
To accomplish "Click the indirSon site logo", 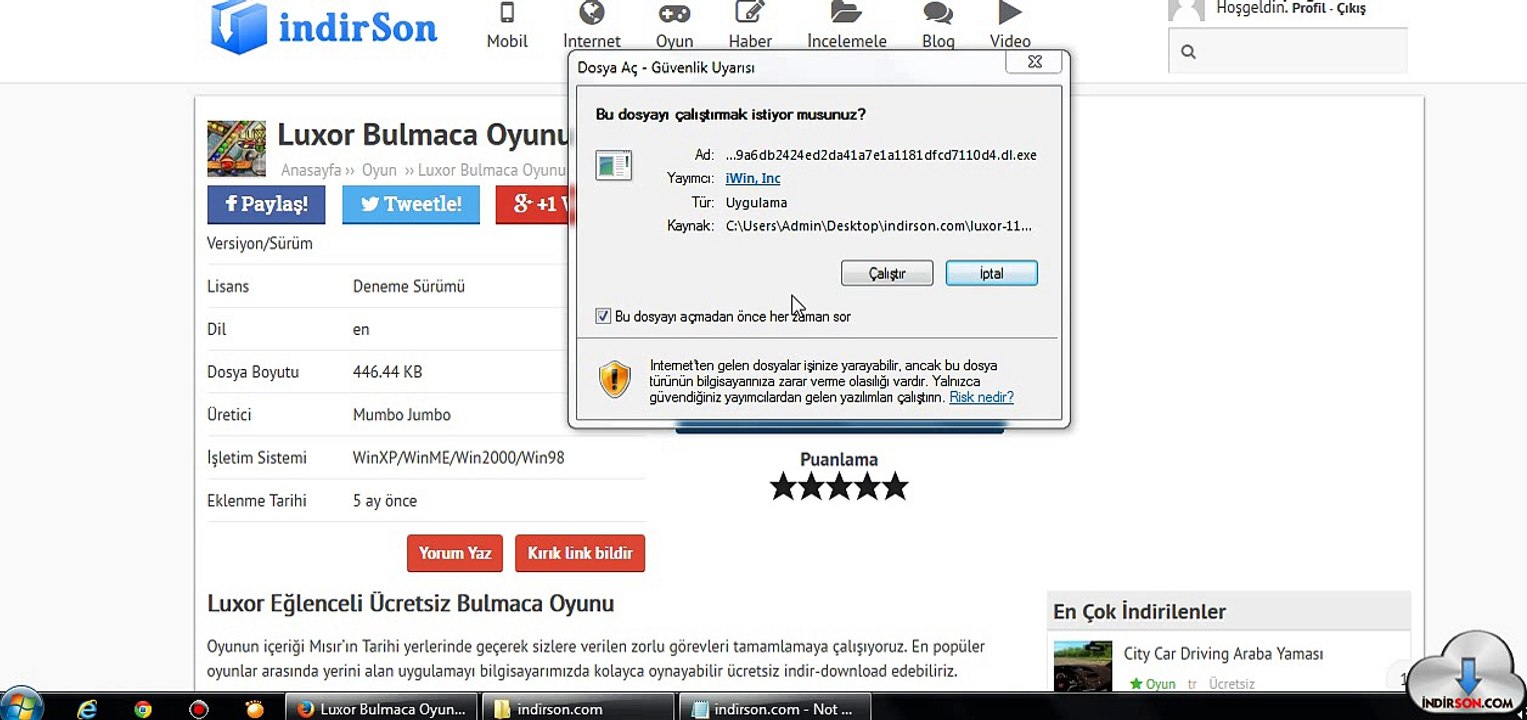I will [324, 26].
